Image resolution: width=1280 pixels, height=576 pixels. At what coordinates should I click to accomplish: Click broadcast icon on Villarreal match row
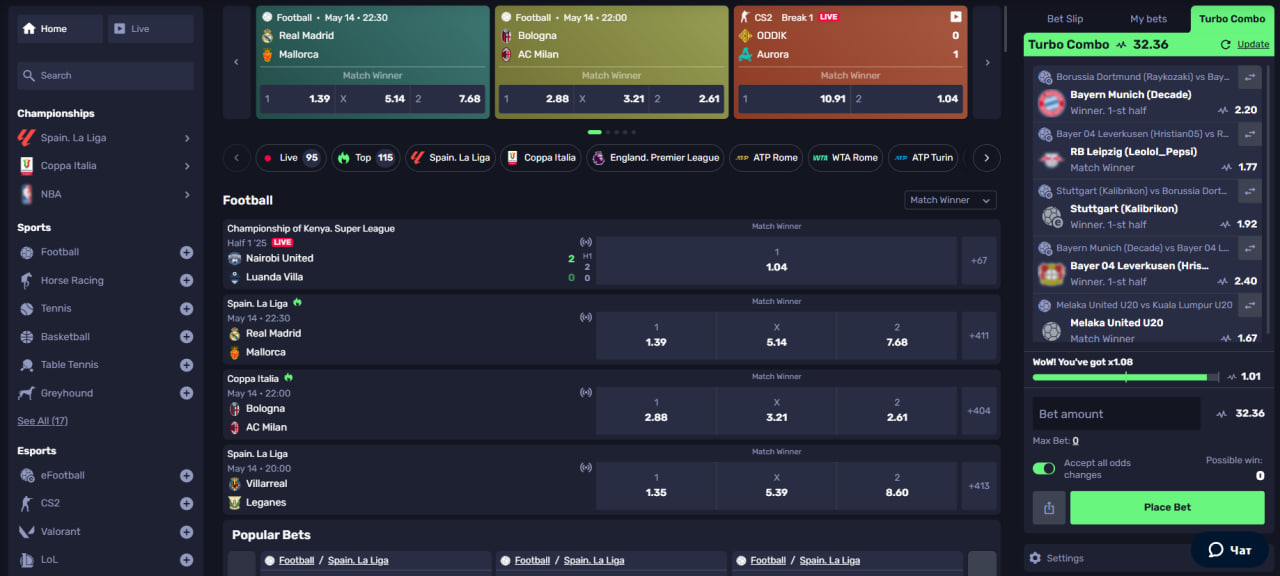[x=586, y=467]
